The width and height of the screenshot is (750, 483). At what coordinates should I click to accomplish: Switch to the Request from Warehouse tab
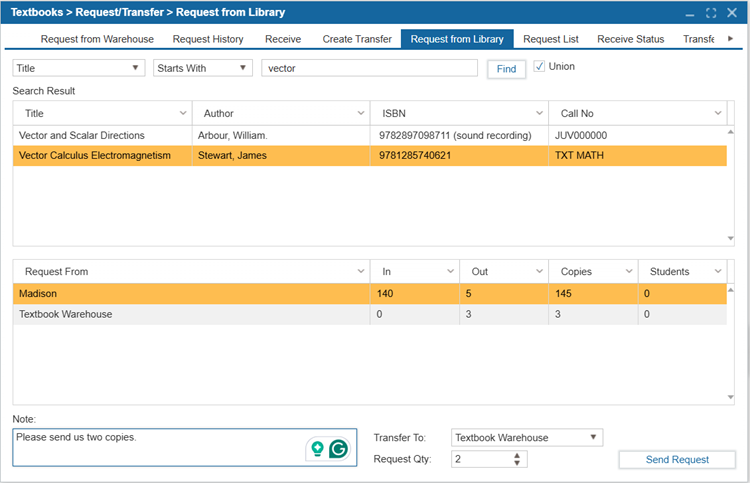tap(97, 39)
